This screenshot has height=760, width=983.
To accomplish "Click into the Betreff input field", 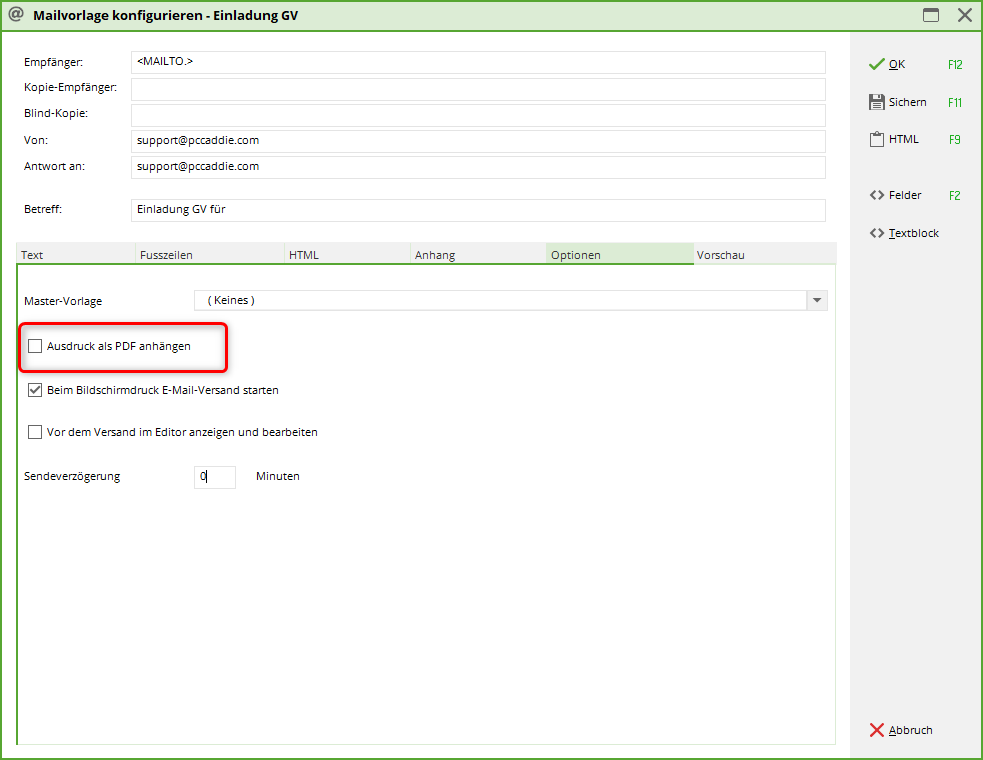I will 477,210.
